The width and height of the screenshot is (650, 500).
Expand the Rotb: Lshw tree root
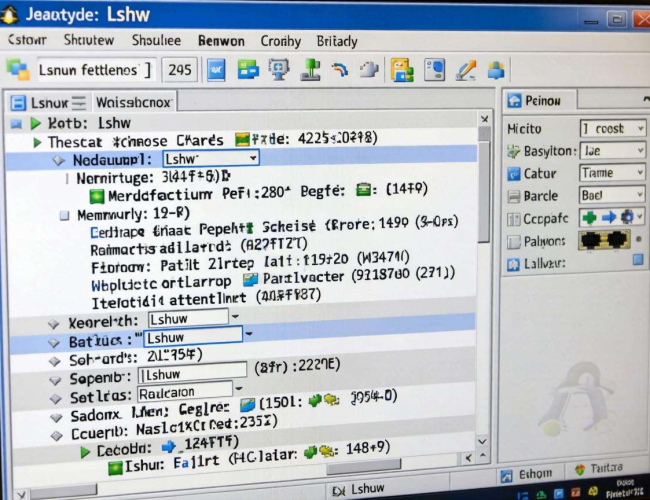(36, 123)
